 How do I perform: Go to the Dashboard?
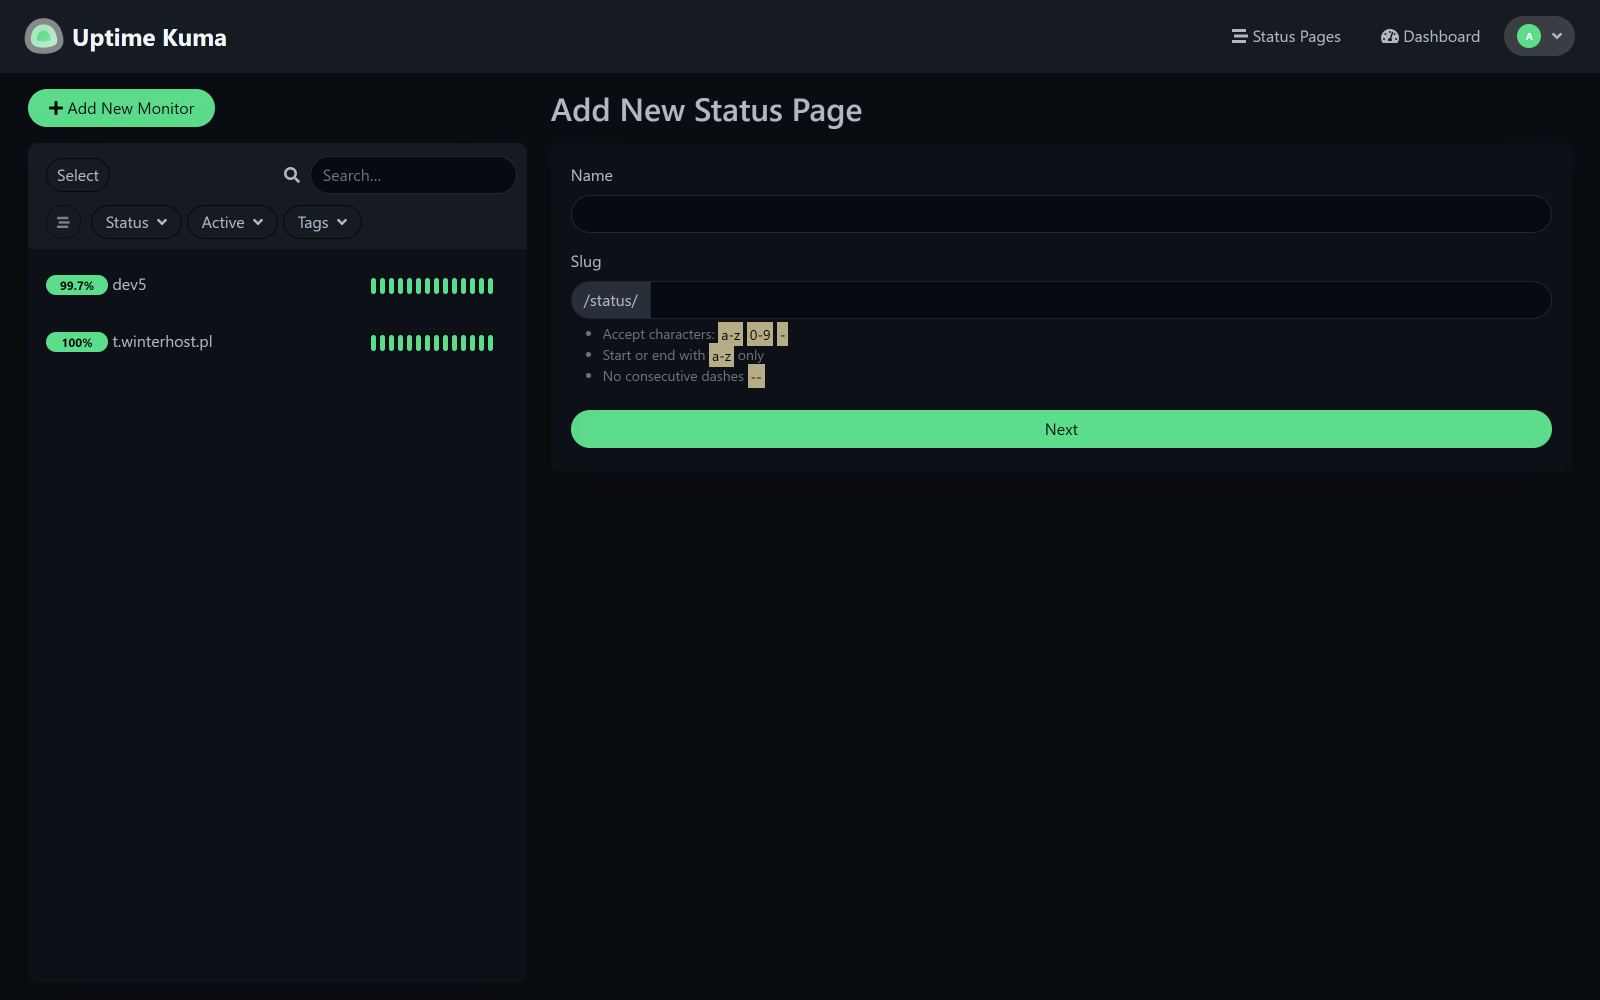click(1430, 36)
